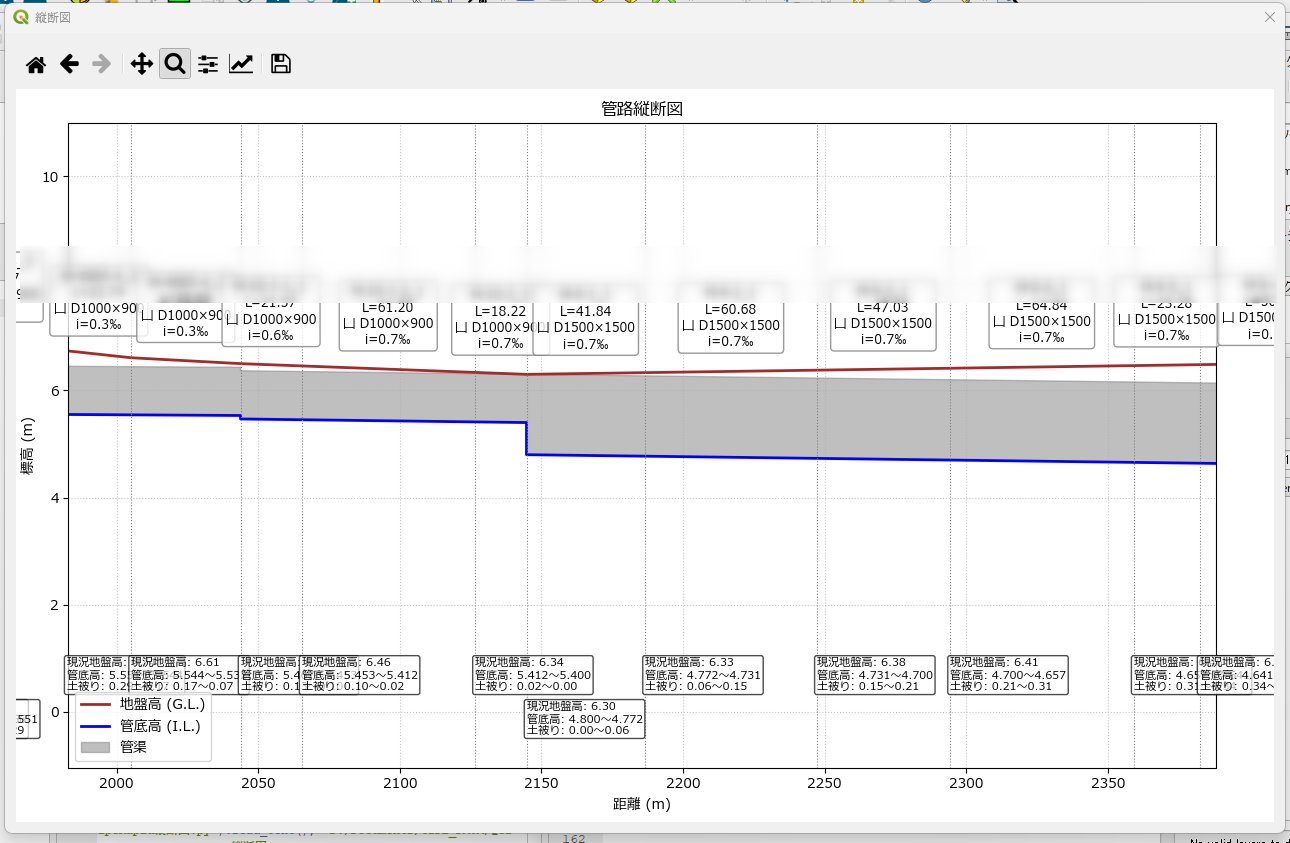Open Configure subplots sliders icon
The image size is (1290, 843).
[208, 65]
